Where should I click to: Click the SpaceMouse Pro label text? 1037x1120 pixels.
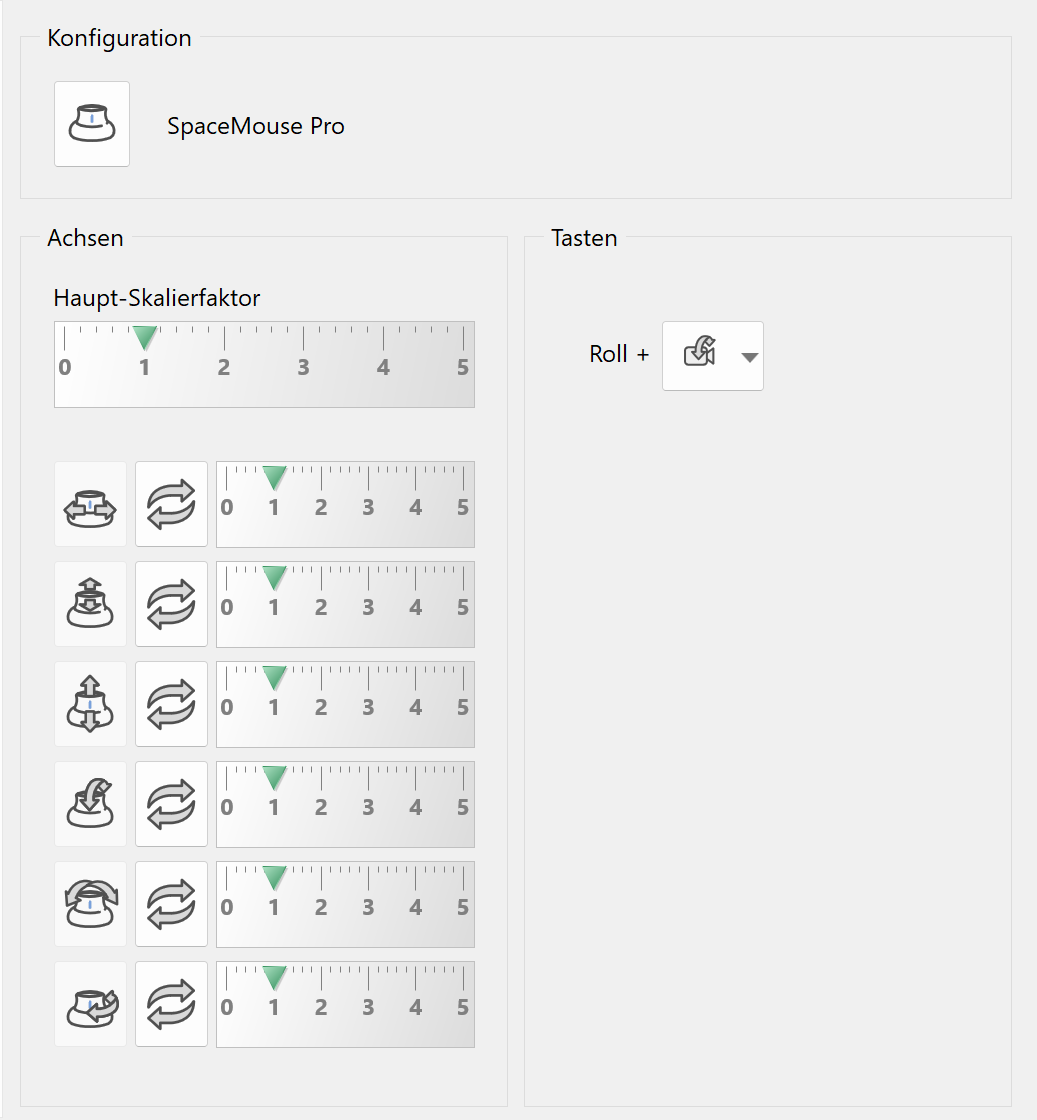[256, 126]
